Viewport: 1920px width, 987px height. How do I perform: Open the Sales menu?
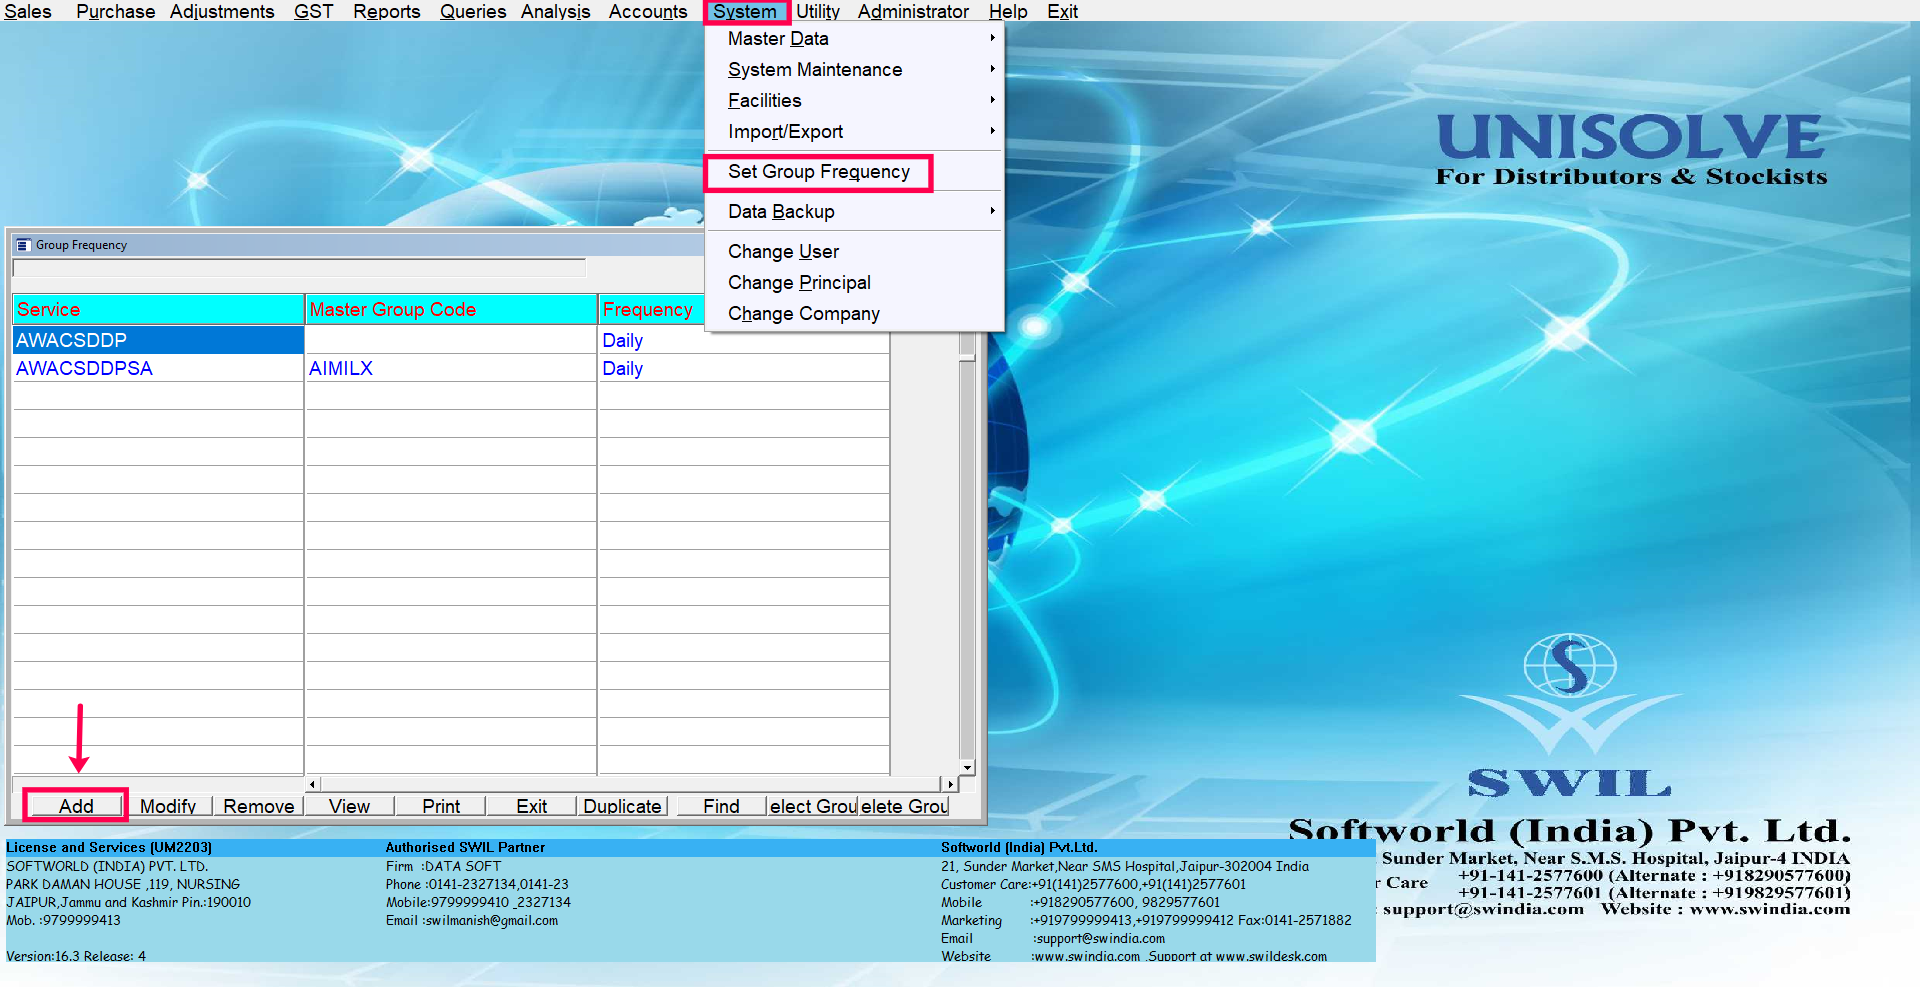coord(28,11)
